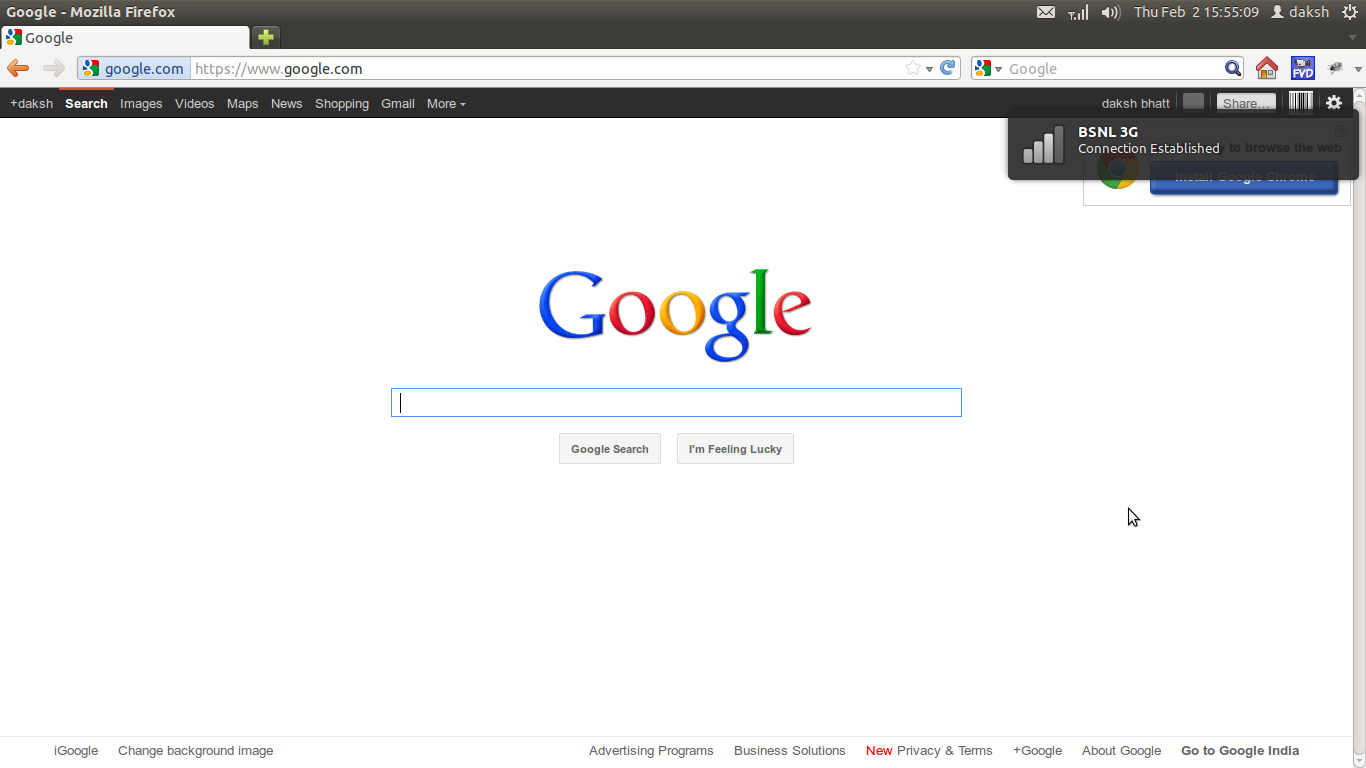Select the Google browser tab
1366x768 pixels.
coord(124,37)
